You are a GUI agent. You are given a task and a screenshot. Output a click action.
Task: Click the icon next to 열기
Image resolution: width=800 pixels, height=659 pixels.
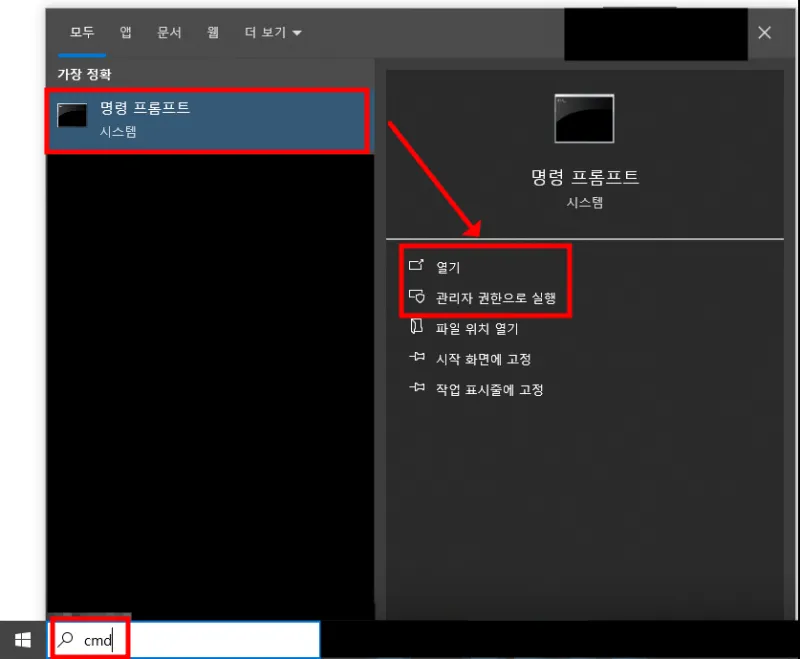pyautogui.click(x=416, y=267)
